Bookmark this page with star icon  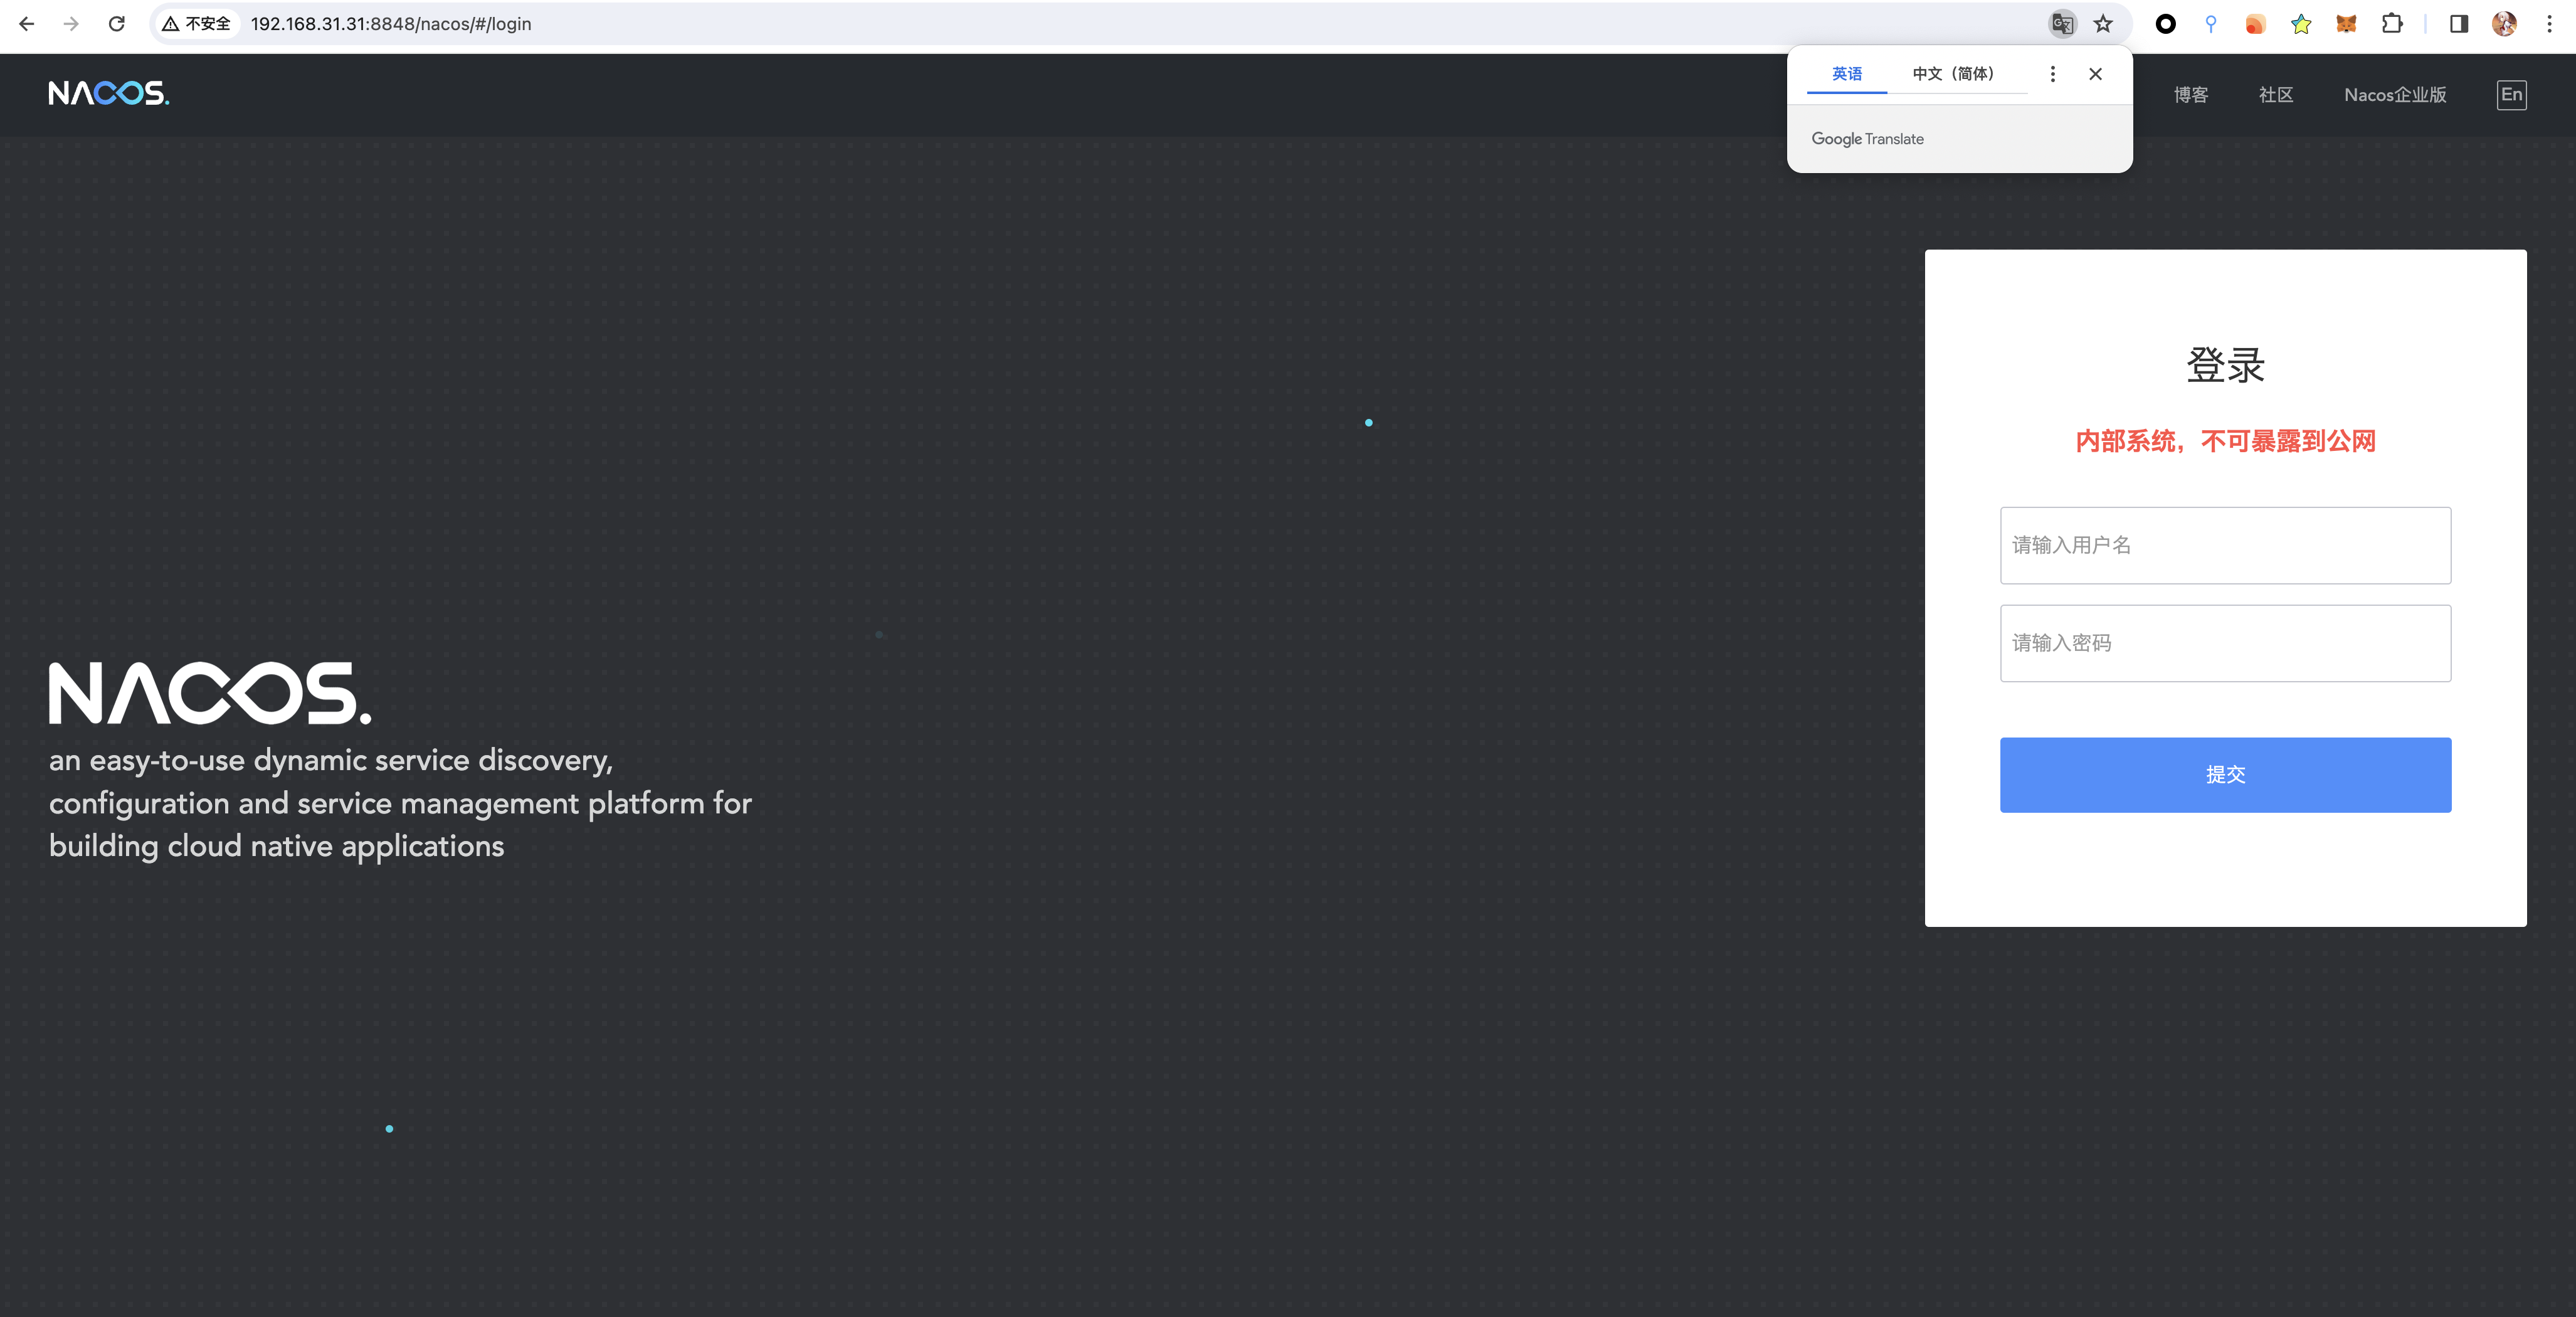coord(2104,24)
